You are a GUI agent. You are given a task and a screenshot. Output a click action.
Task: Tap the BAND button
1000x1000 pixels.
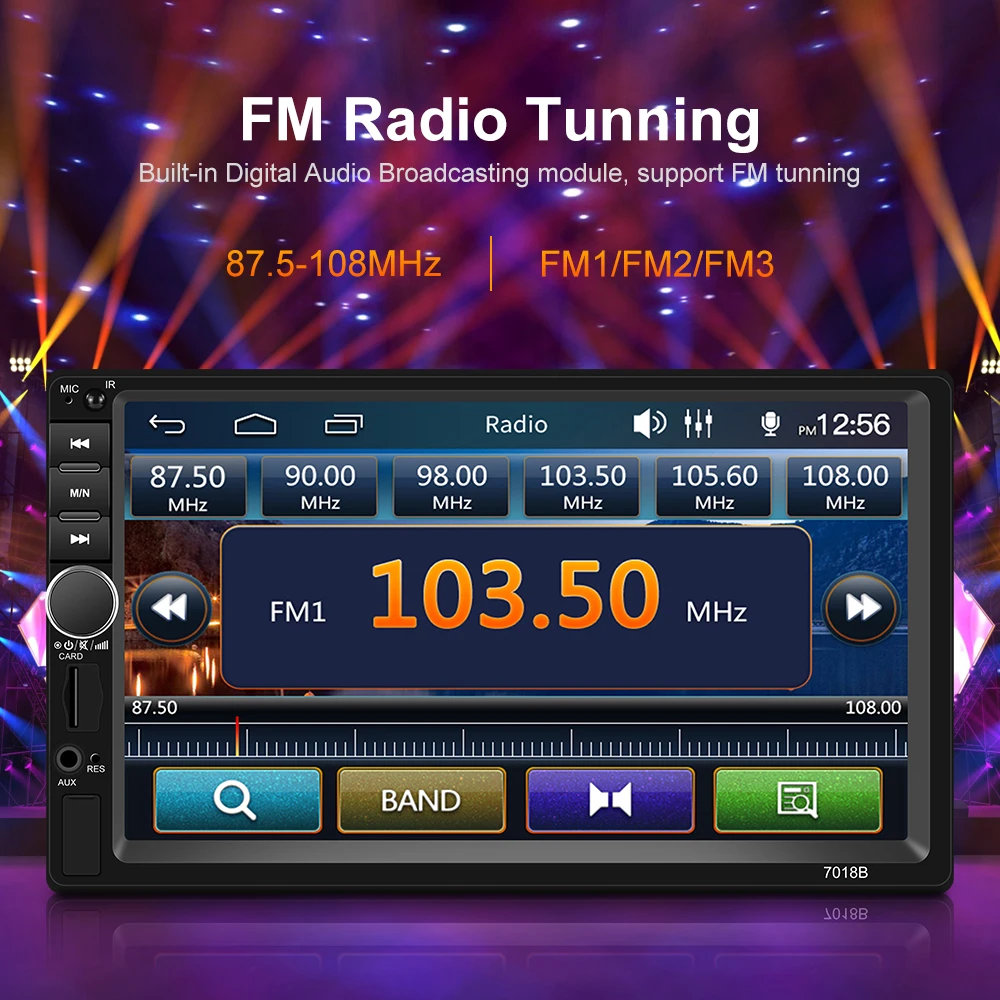point(421,800)
